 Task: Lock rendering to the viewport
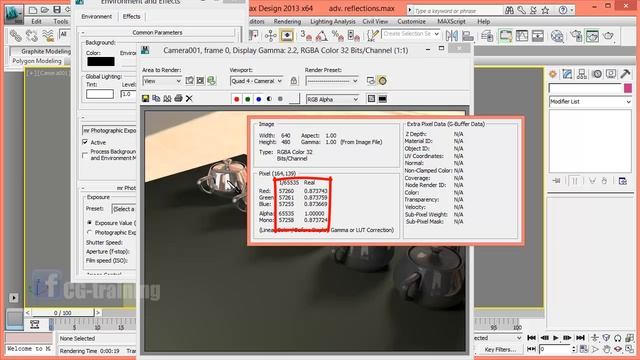pos(293,81)
